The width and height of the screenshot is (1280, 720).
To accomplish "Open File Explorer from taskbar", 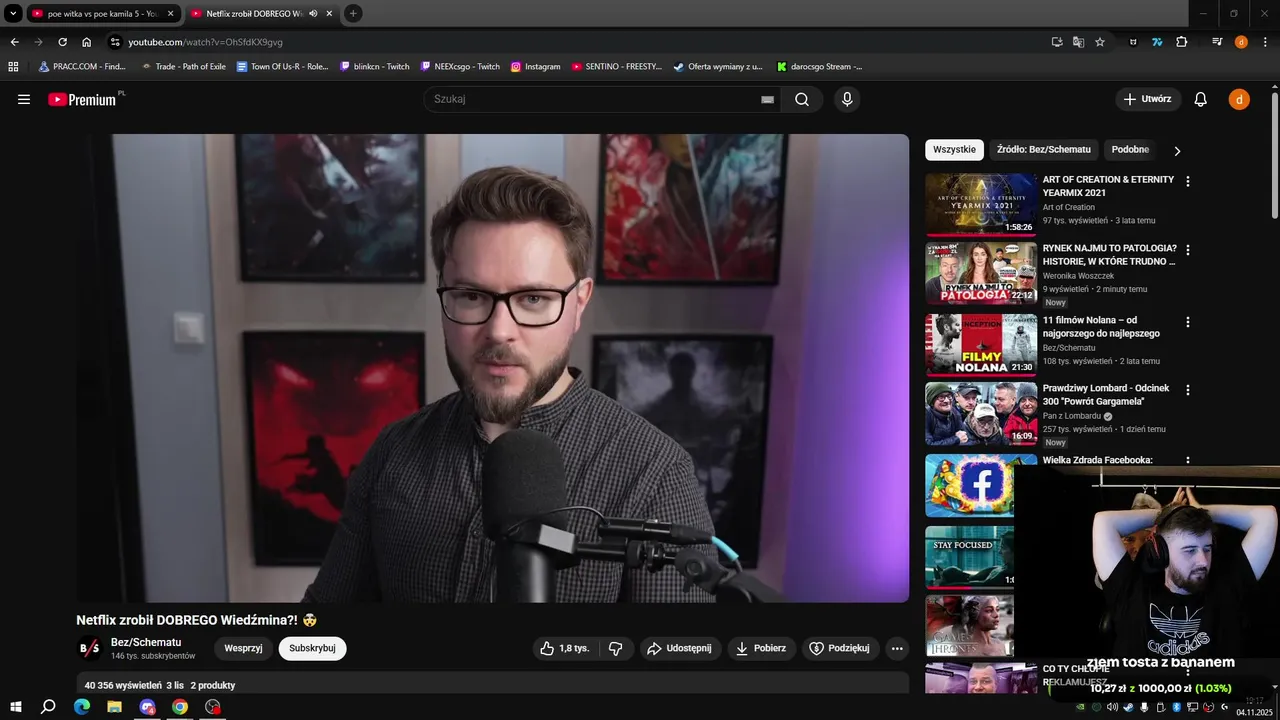I will tap(114, 707).
